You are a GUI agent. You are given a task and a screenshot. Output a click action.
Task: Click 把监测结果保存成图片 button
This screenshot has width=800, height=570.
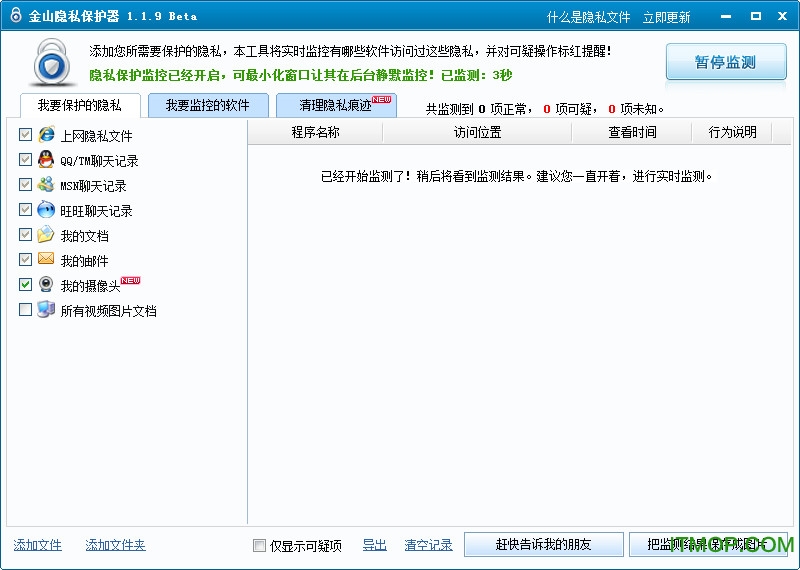click(708, 544)
